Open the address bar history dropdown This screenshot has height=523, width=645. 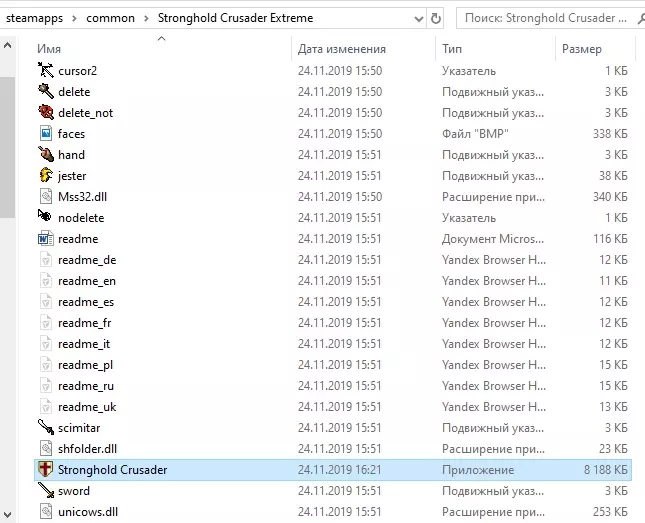[419, 19]
